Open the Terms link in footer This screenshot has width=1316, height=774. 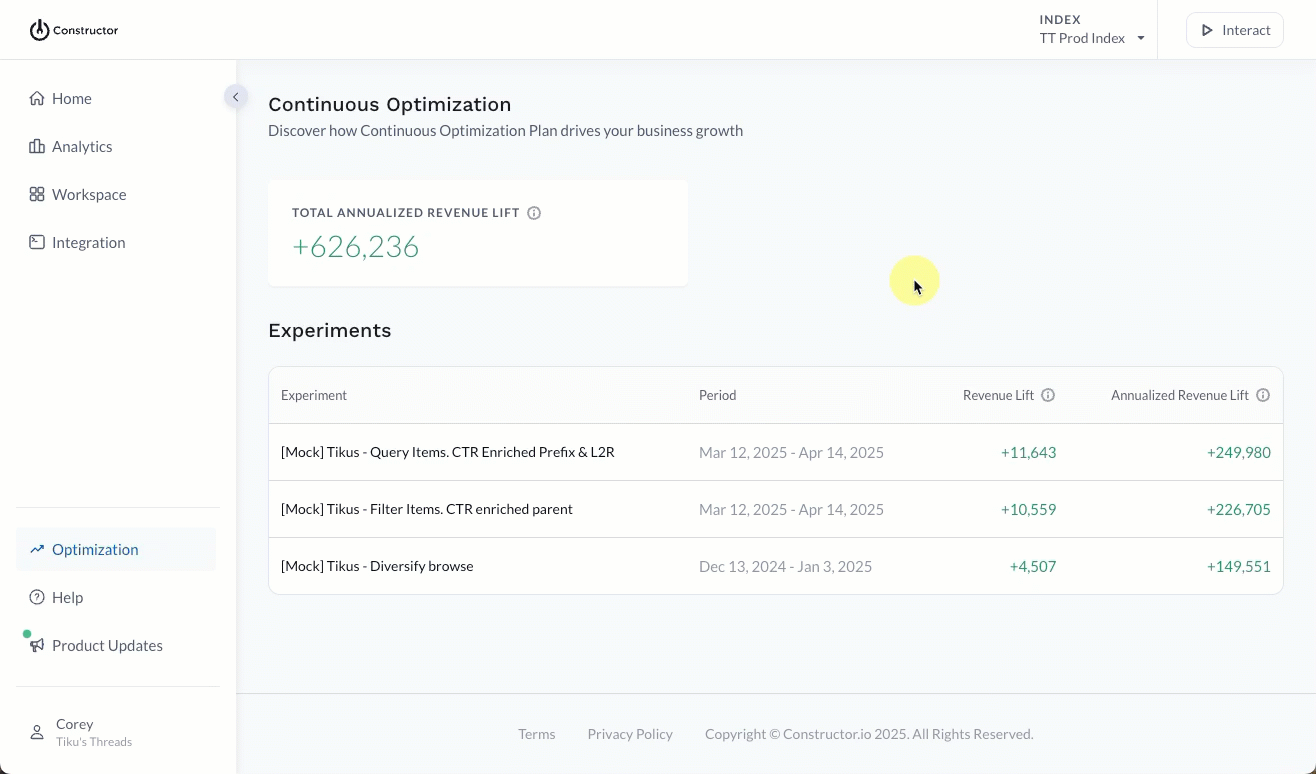pyautogui.click(x=536, y=734)
